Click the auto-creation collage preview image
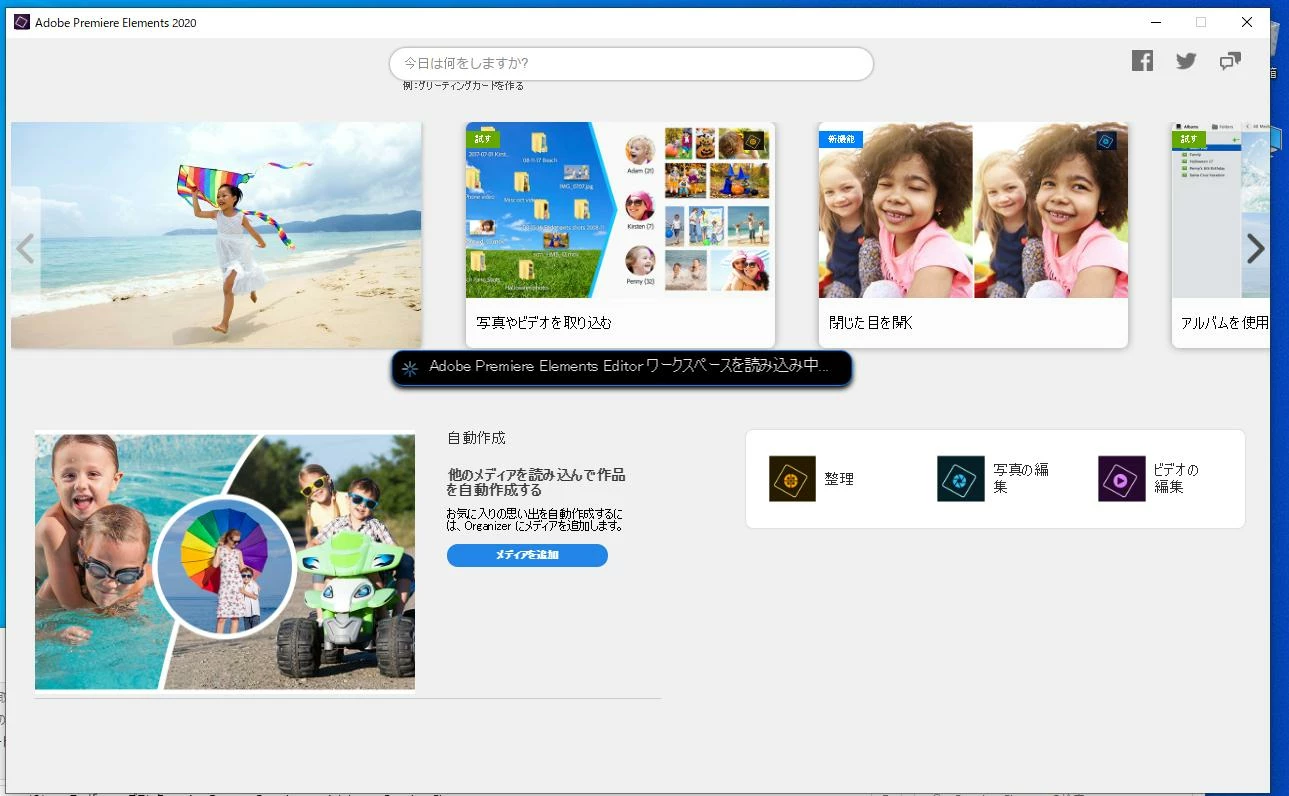Viewport: 1289px width, 796px height. coord(225,560)
